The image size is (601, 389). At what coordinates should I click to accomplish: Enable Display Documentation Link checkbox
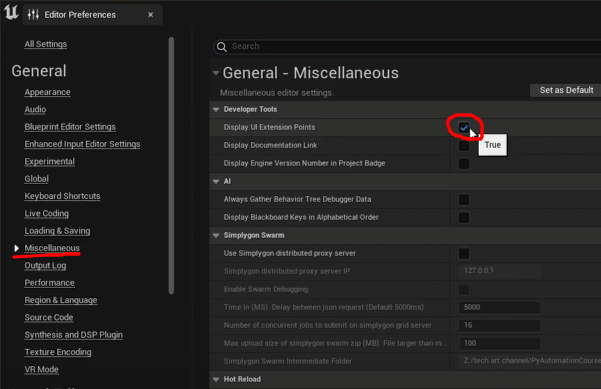(x=464, y=146)
